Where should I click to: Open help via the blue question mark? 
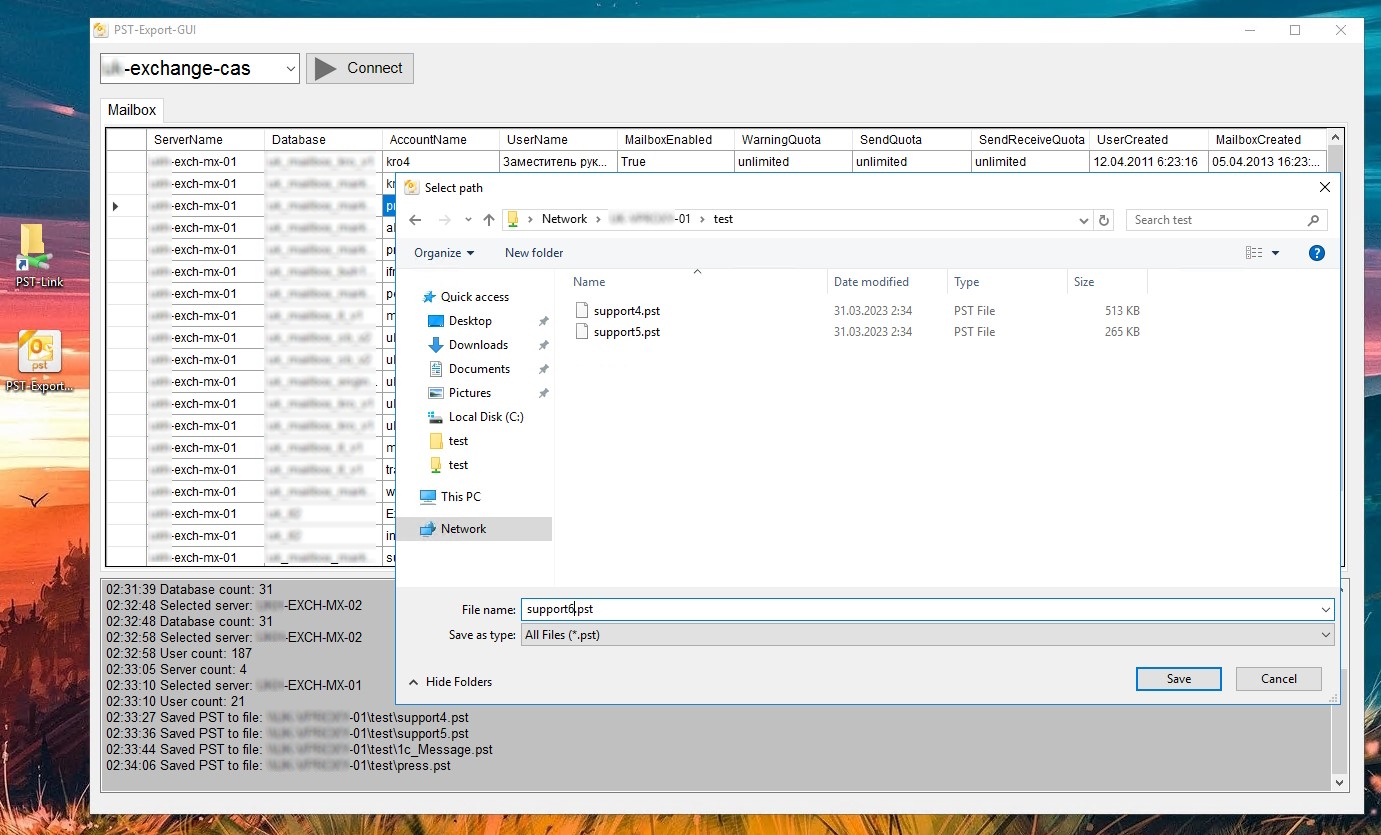pos(1317,253)
